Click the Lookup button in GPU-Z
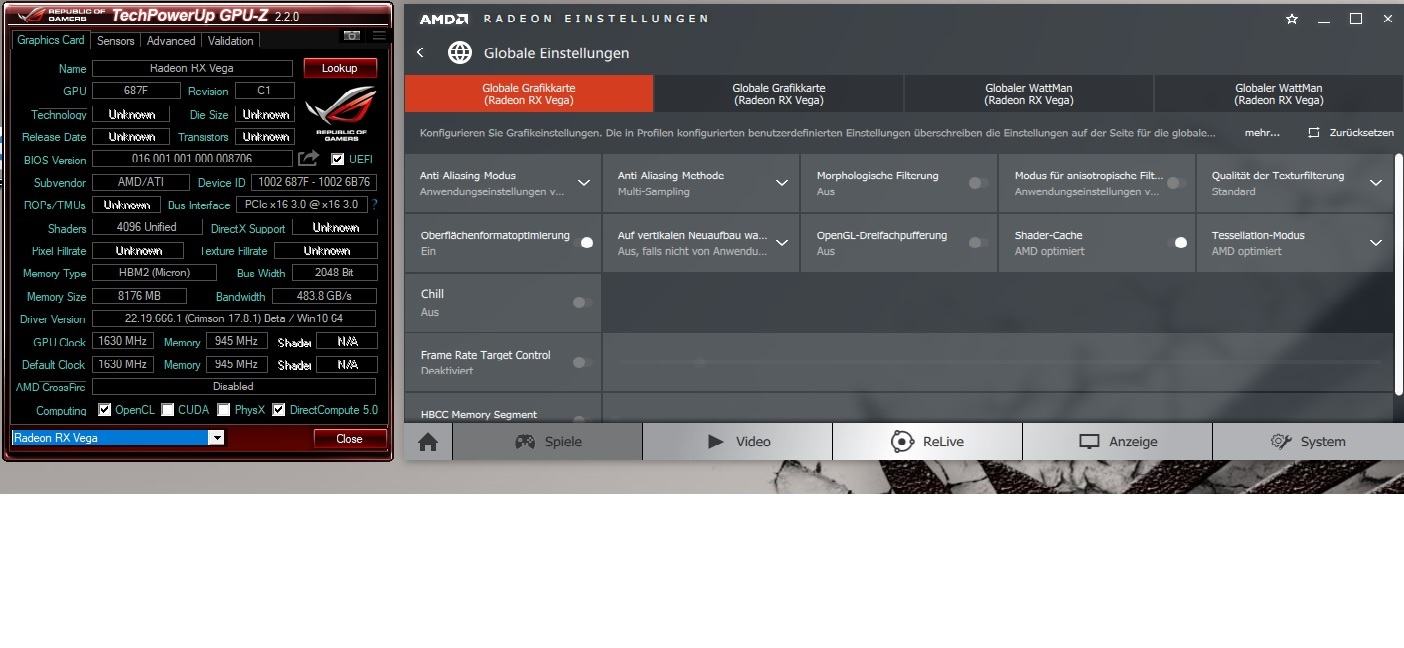This screenshot has height=648, width=1404. coord(339,68)
